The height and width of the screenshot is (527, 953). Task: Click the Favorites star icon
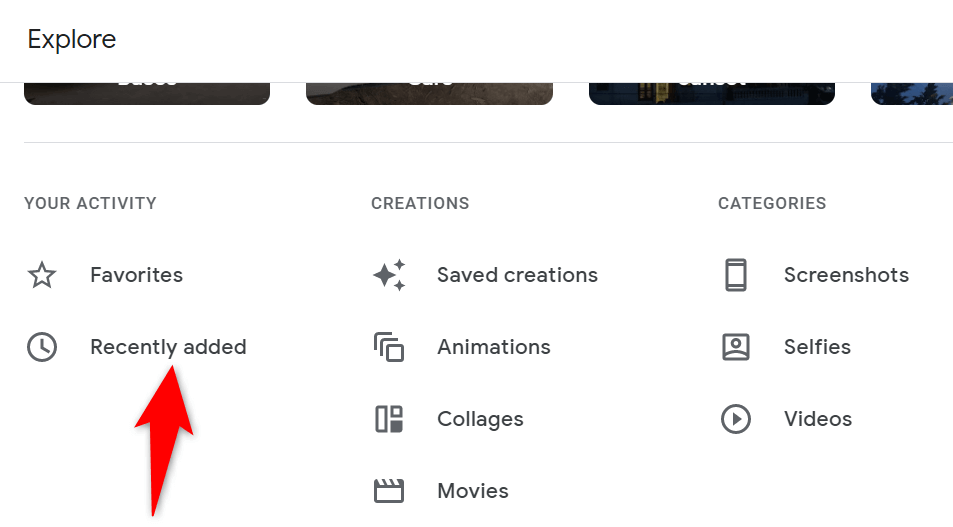(41, 275)
